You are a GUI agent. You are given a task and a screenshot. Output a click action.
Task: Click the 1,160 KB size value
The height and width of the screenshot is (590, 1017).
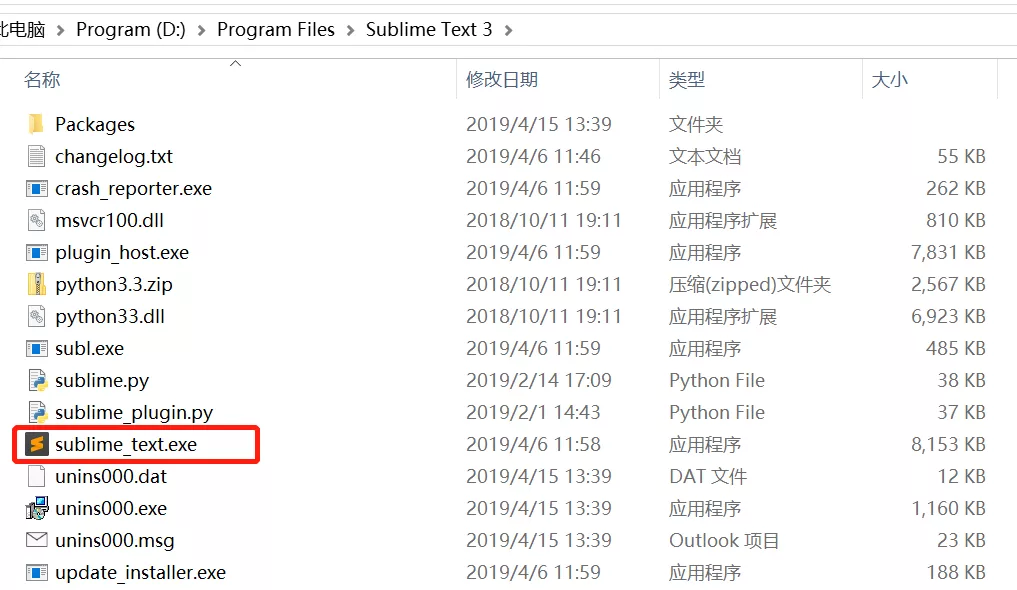(x=948, y=508)
